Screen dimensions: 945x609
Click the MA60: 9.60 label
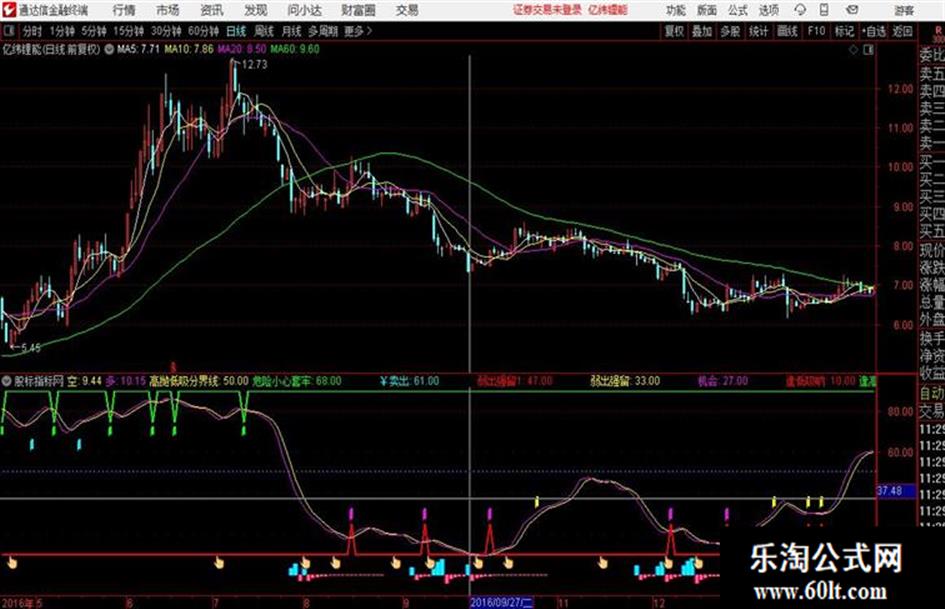pos(295,49)
